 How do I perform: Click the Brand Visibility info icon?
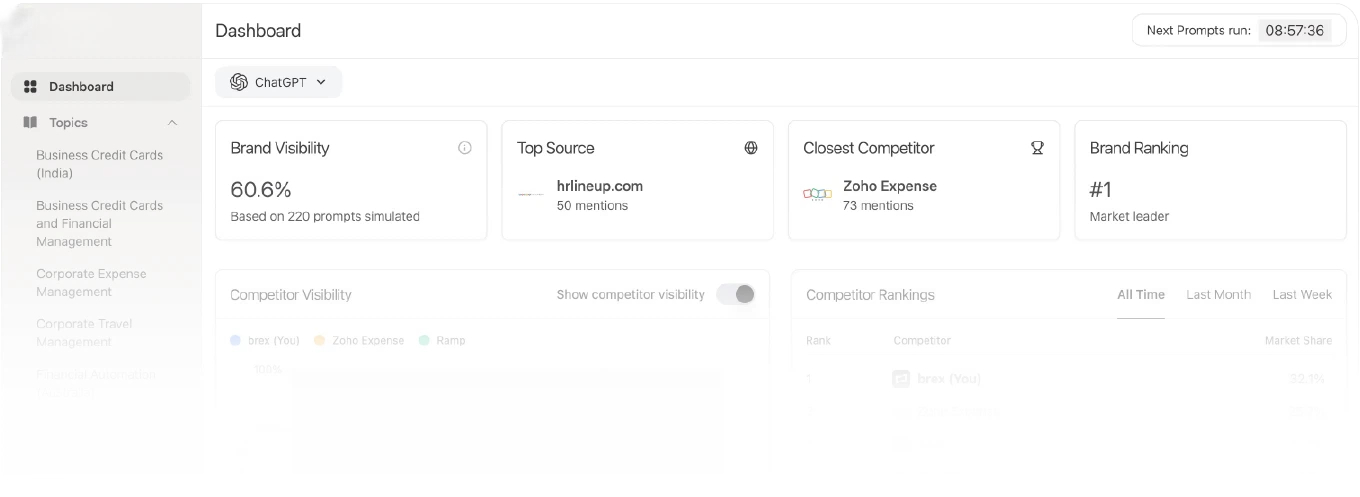pos(465,148)
